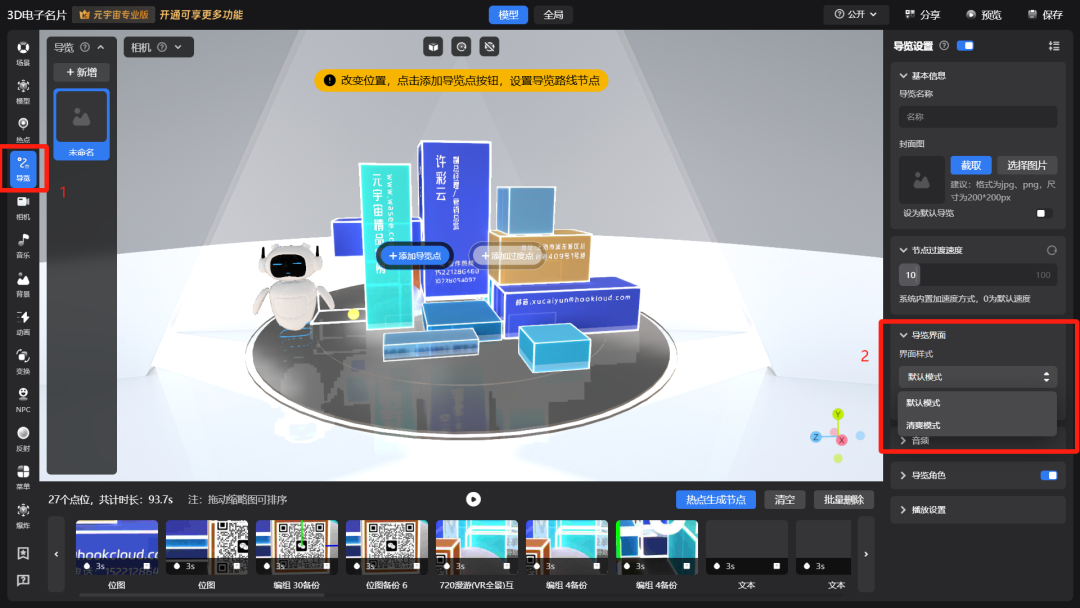This screenshot has height=608, width=1080.
Task: Reset 节点过渡速度 with the circular icon
Action: pyautogui.click(x=1052, y=250)
